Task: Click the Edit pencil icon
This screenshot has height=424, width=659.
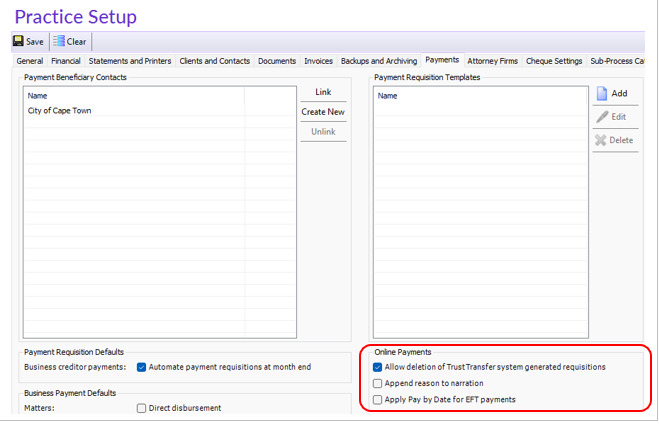Action: 602,117
